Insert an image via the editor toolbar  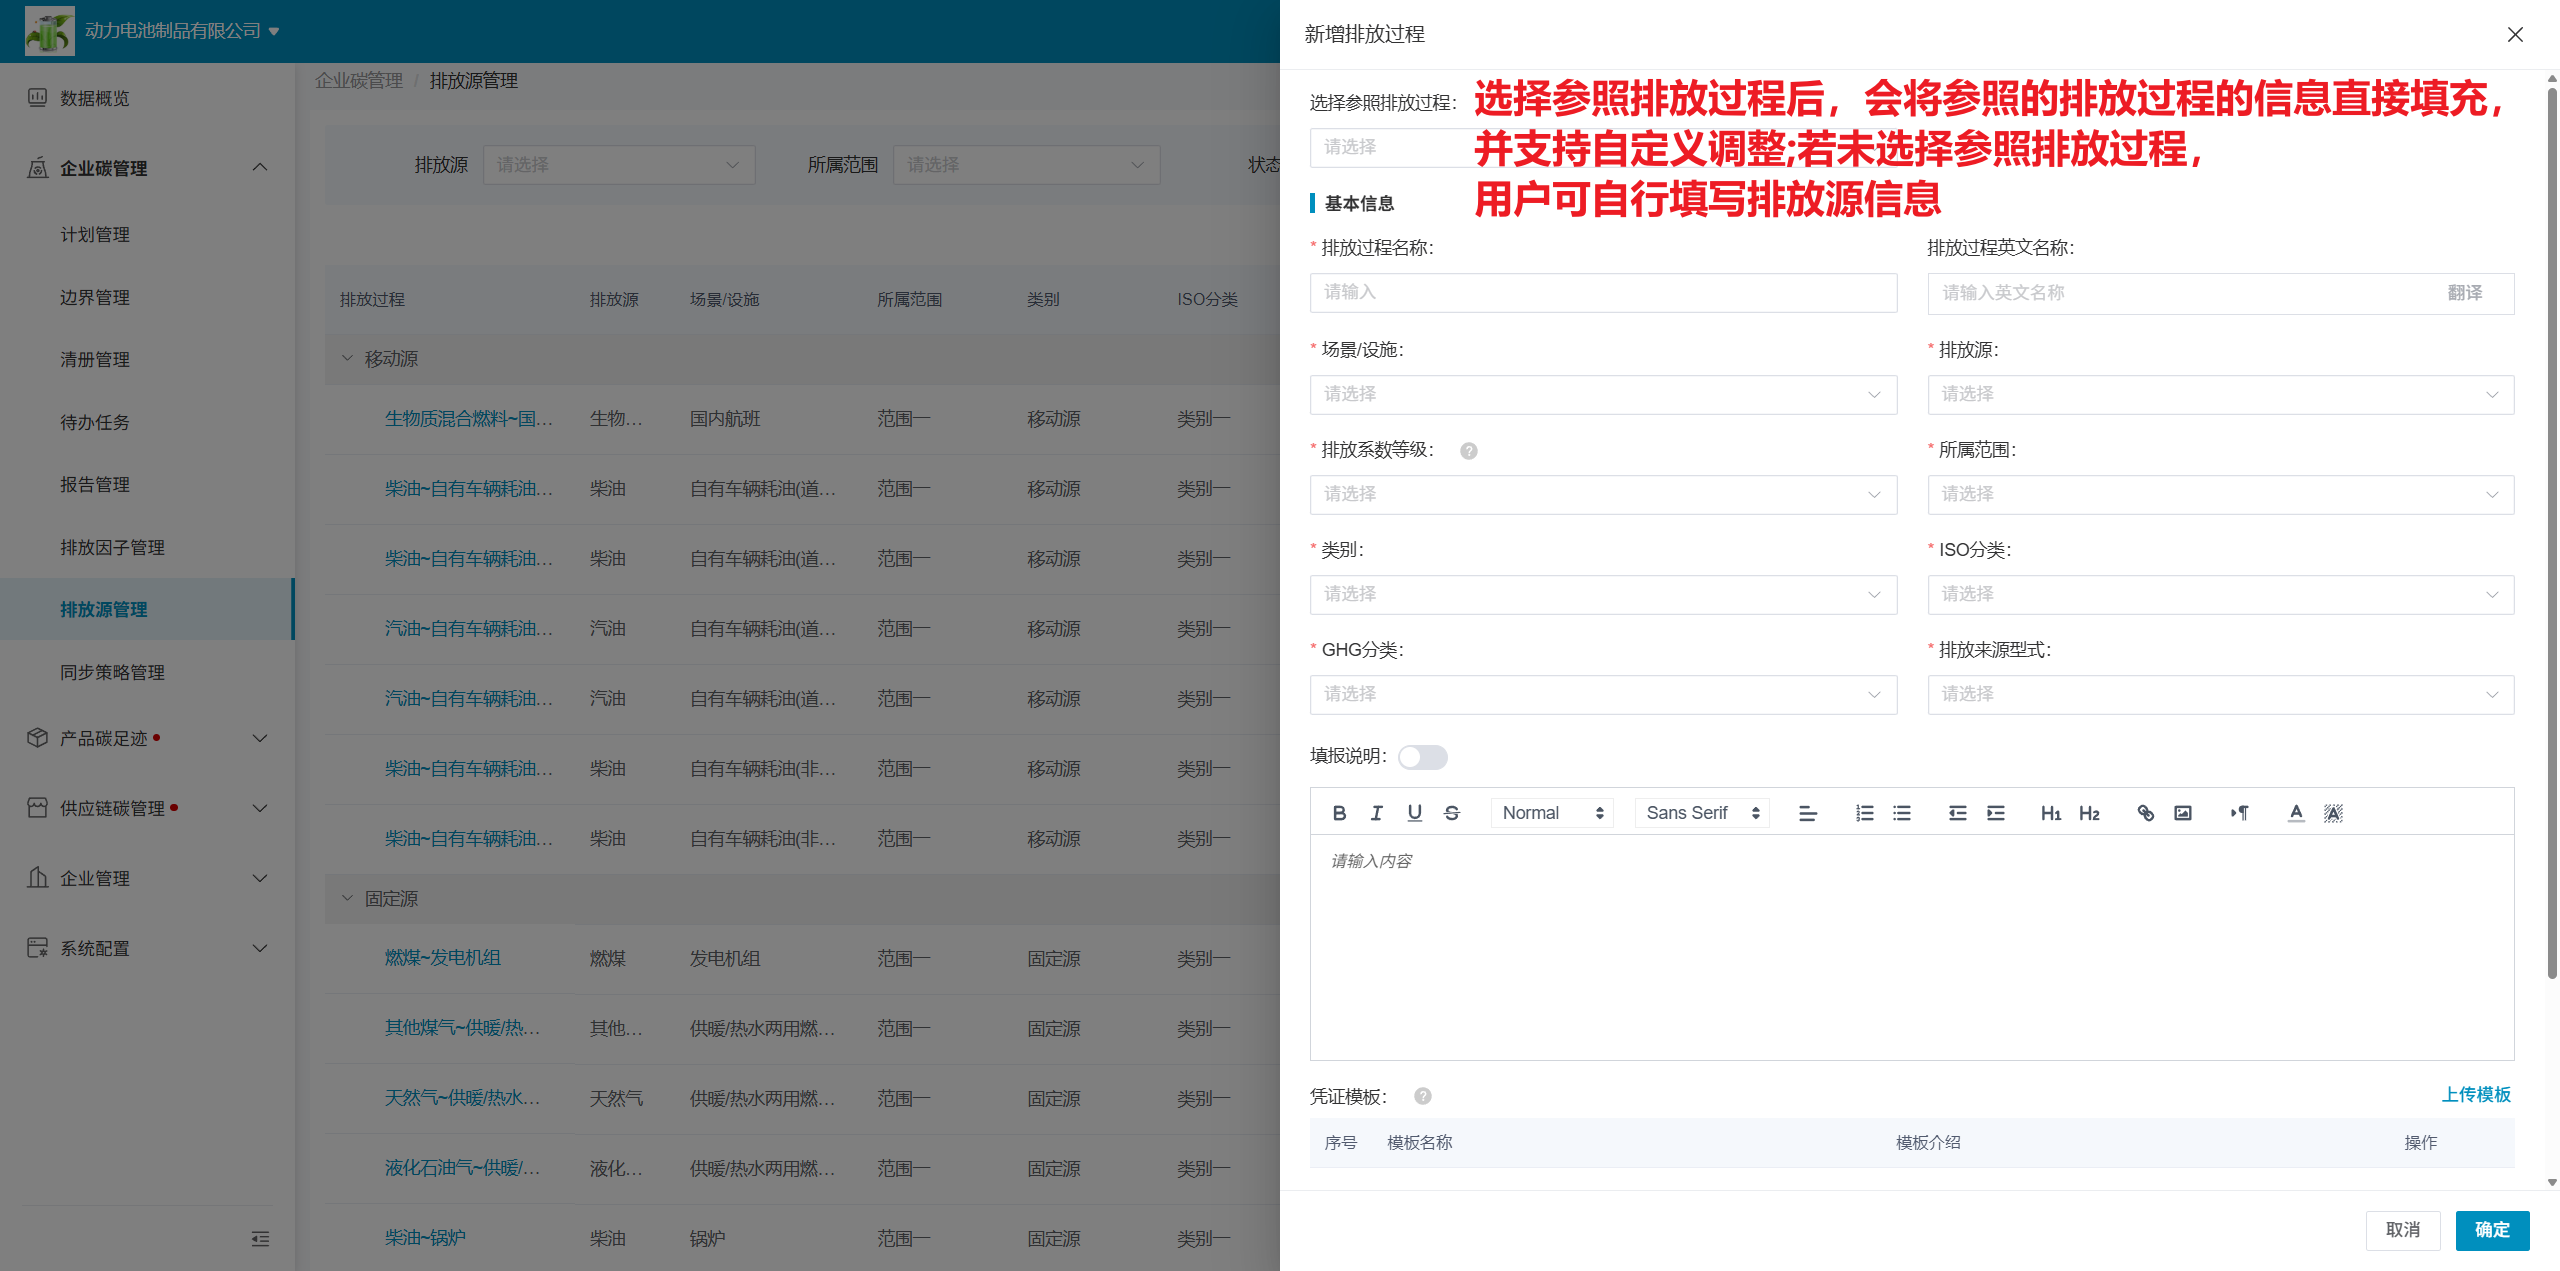click(2183, 813)
